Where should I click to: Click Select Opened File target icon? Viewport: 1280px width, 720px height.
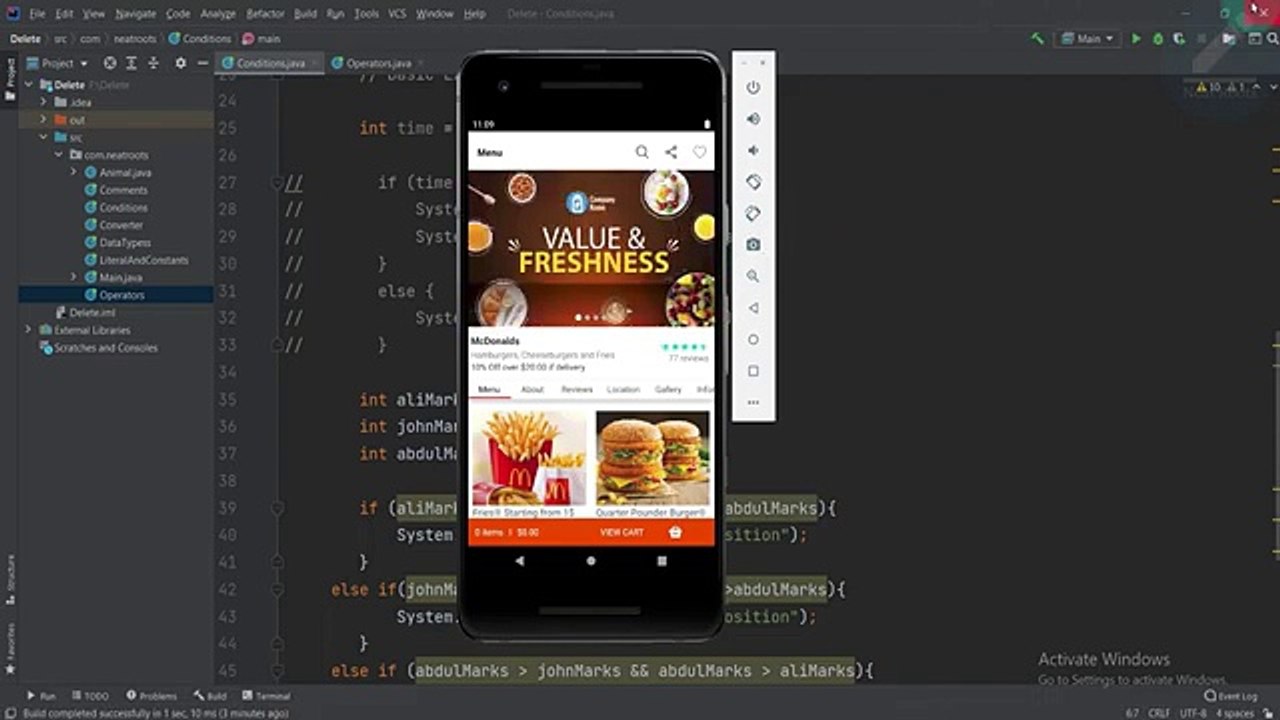click(110, 63)
